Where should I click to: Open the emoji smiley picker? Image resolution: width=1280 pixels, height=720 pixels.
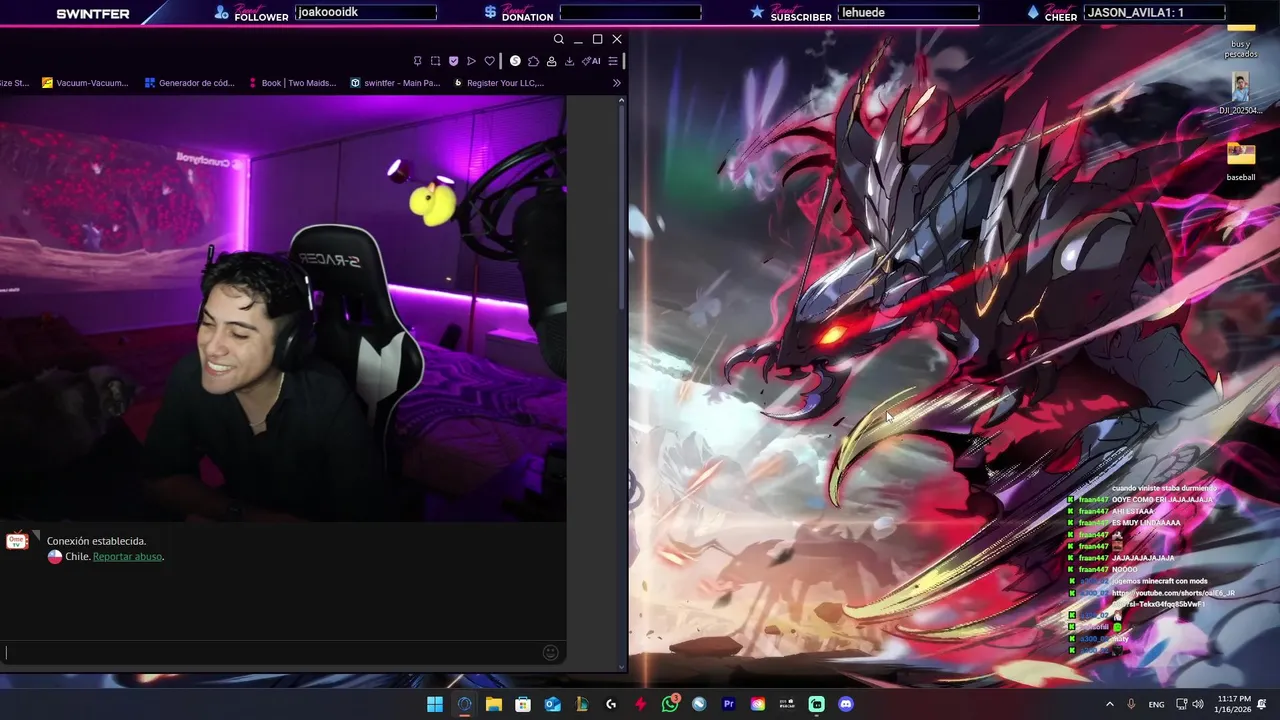click(550, 653)
